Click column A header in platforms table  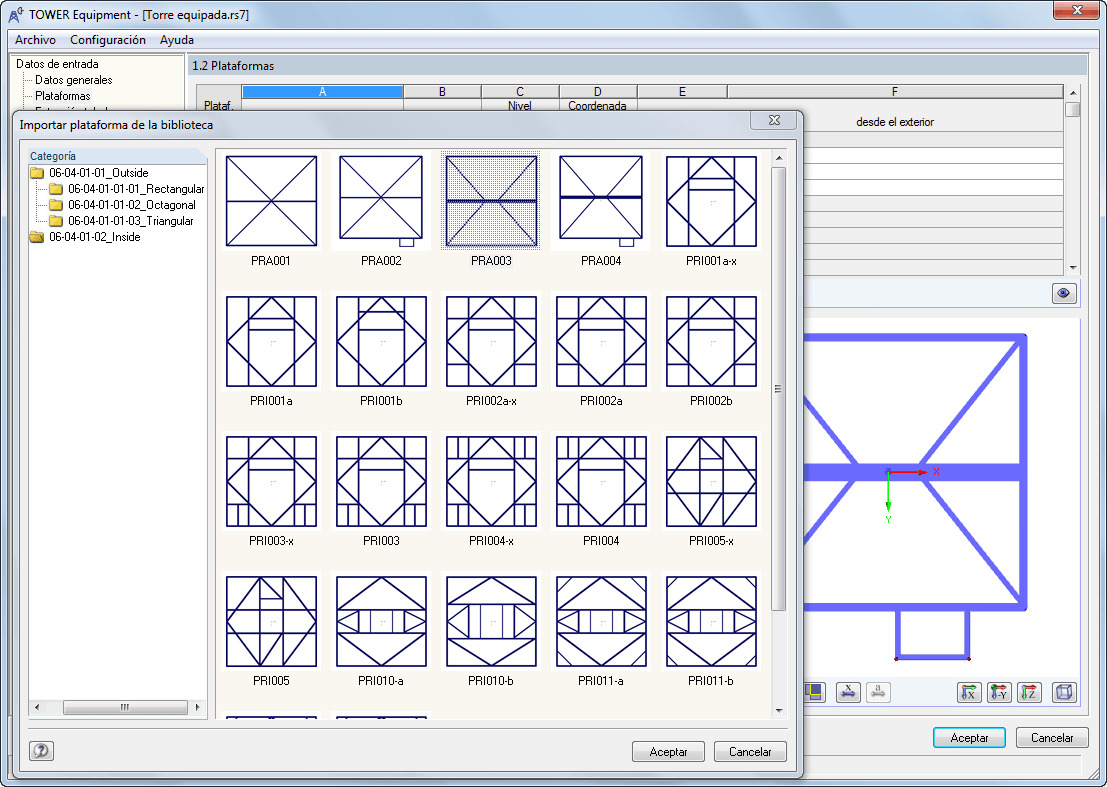323,92
